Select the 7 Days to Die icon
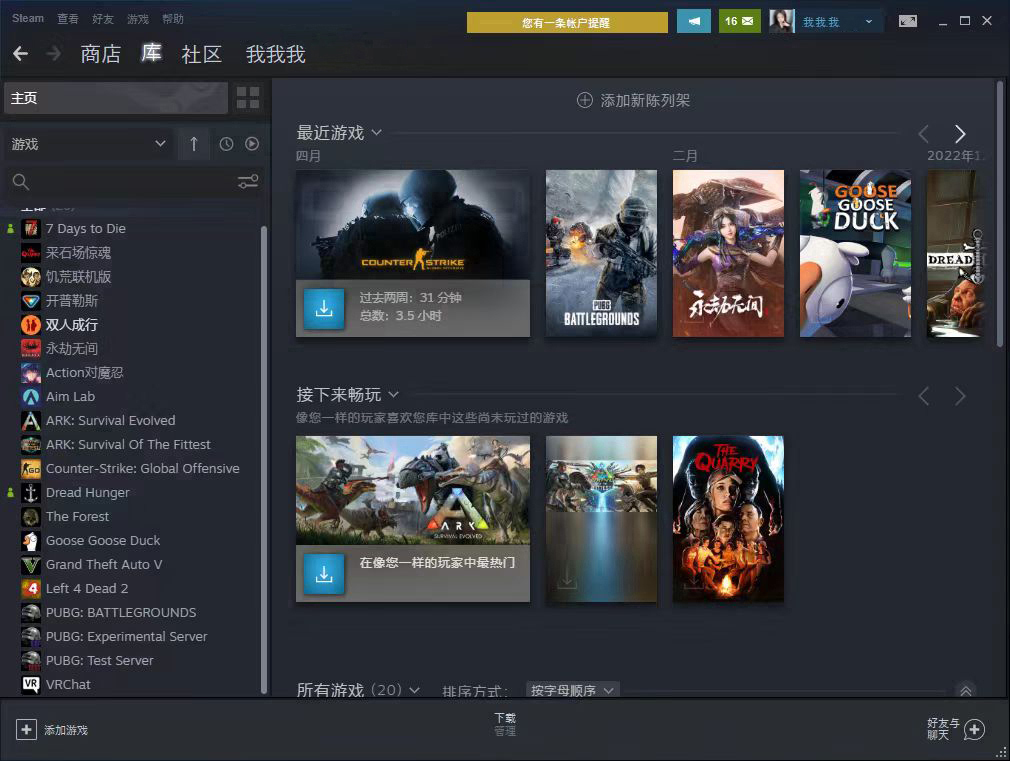 (30, 229)
